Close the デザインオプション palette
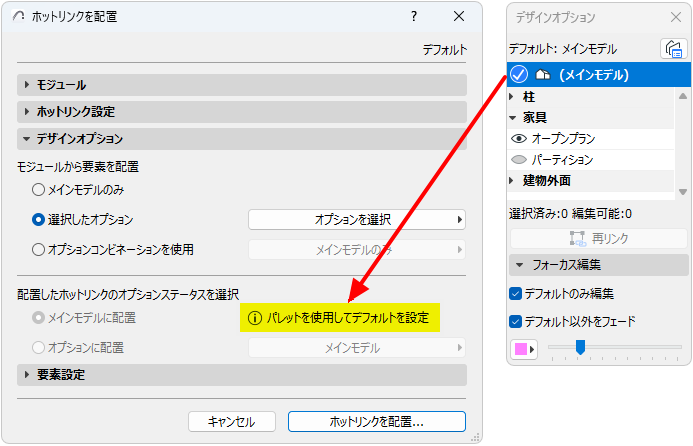Screen dimensions: 693x446 tap(675, 17)
